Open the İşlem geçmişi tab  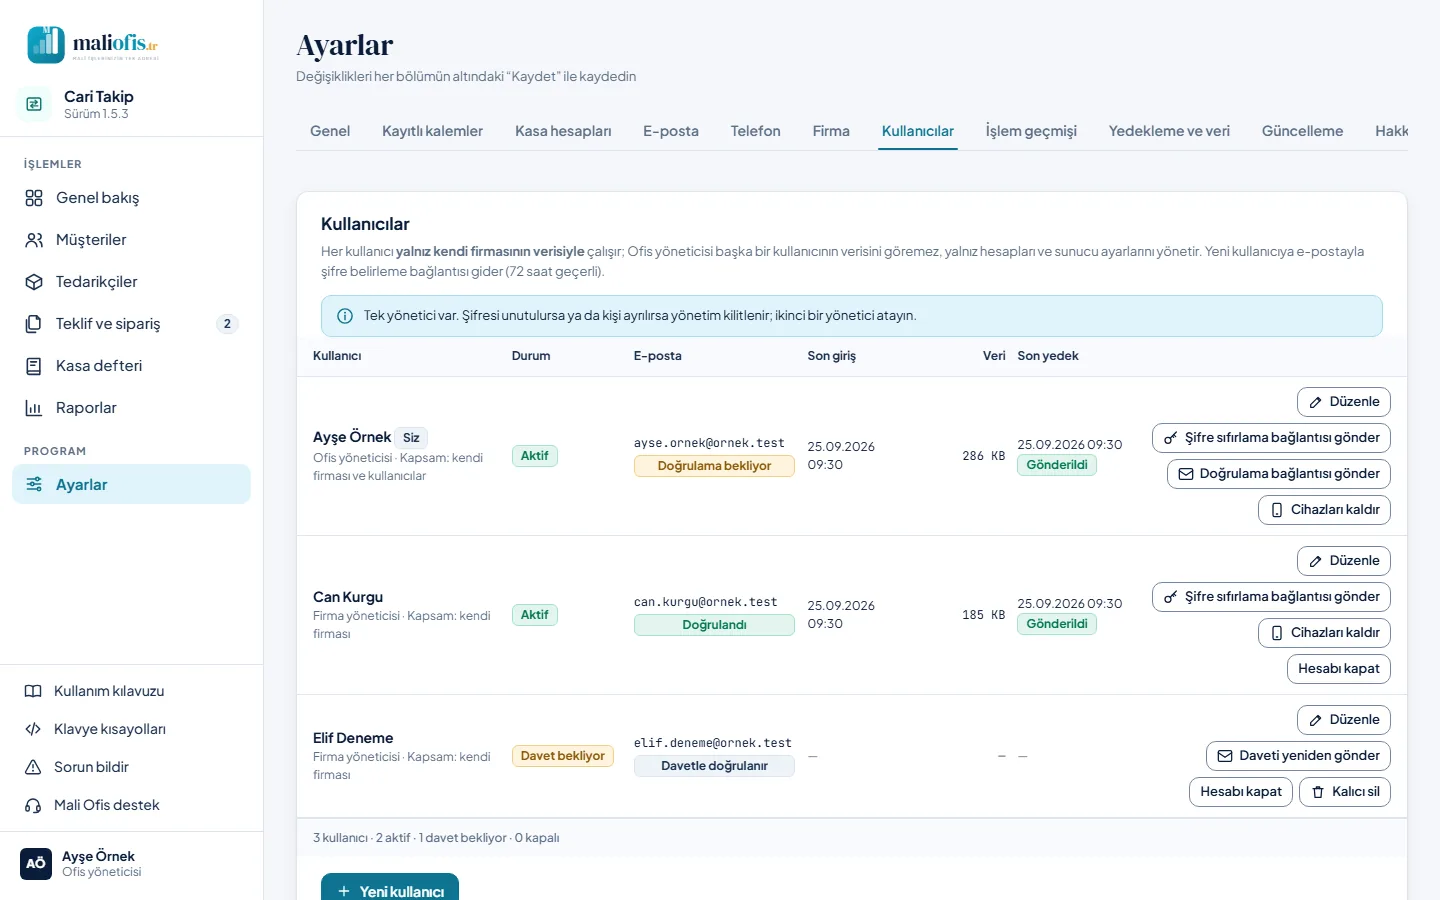pos(1031,131)
